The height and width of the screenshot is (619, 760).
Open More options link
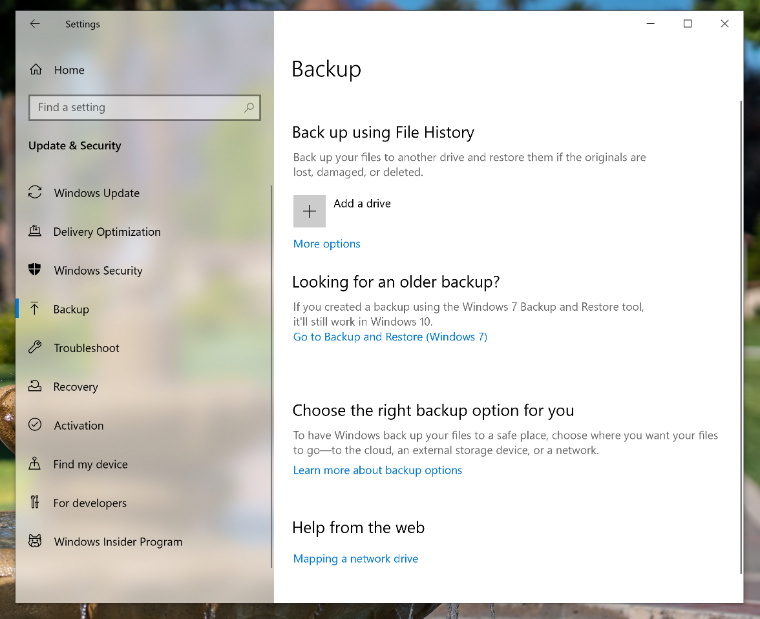click(x=327, y=244)
